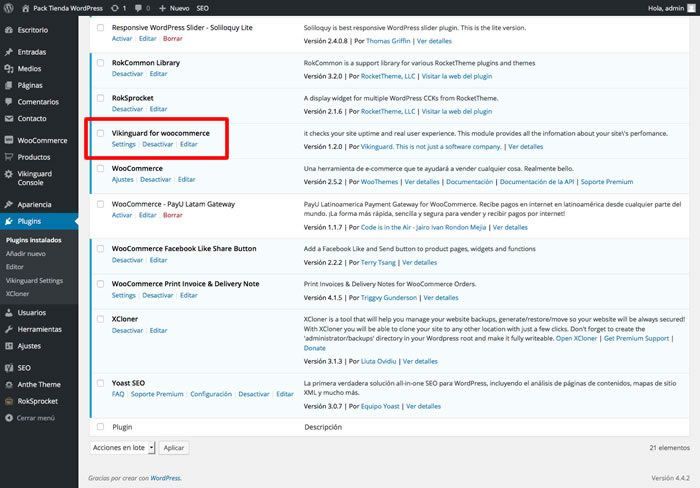Check the Responsive WordPress Slider plugin checkbox
The height and width of the screenshot is (488, 700).
click(x=100, y=28)
